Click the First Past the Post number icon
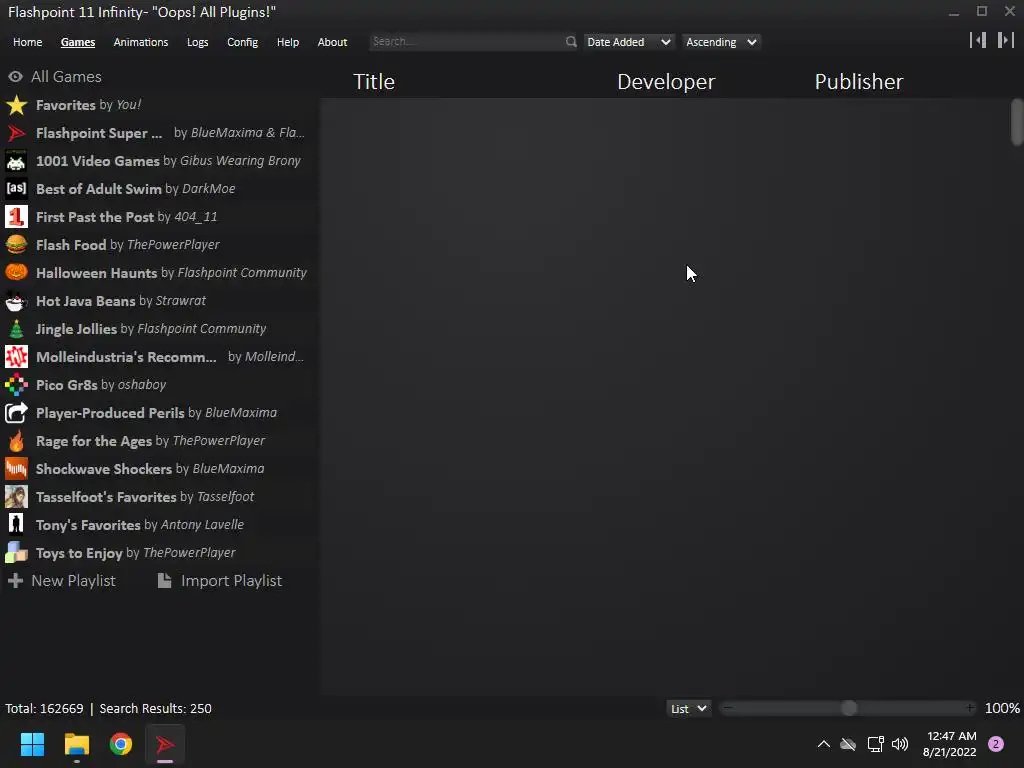The height and width of the screenshot is (768, 1024). click(x=16, y=217)
